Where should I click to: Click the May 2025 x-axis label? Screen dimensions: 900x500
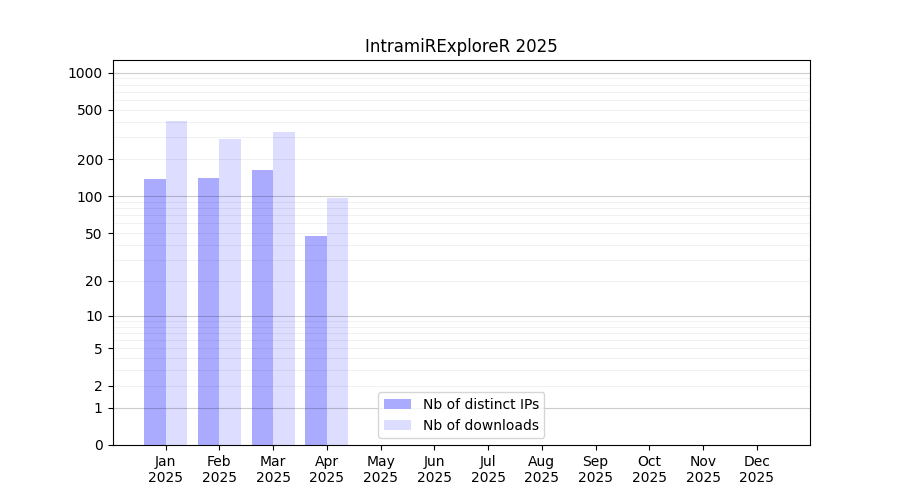(381, 469)
